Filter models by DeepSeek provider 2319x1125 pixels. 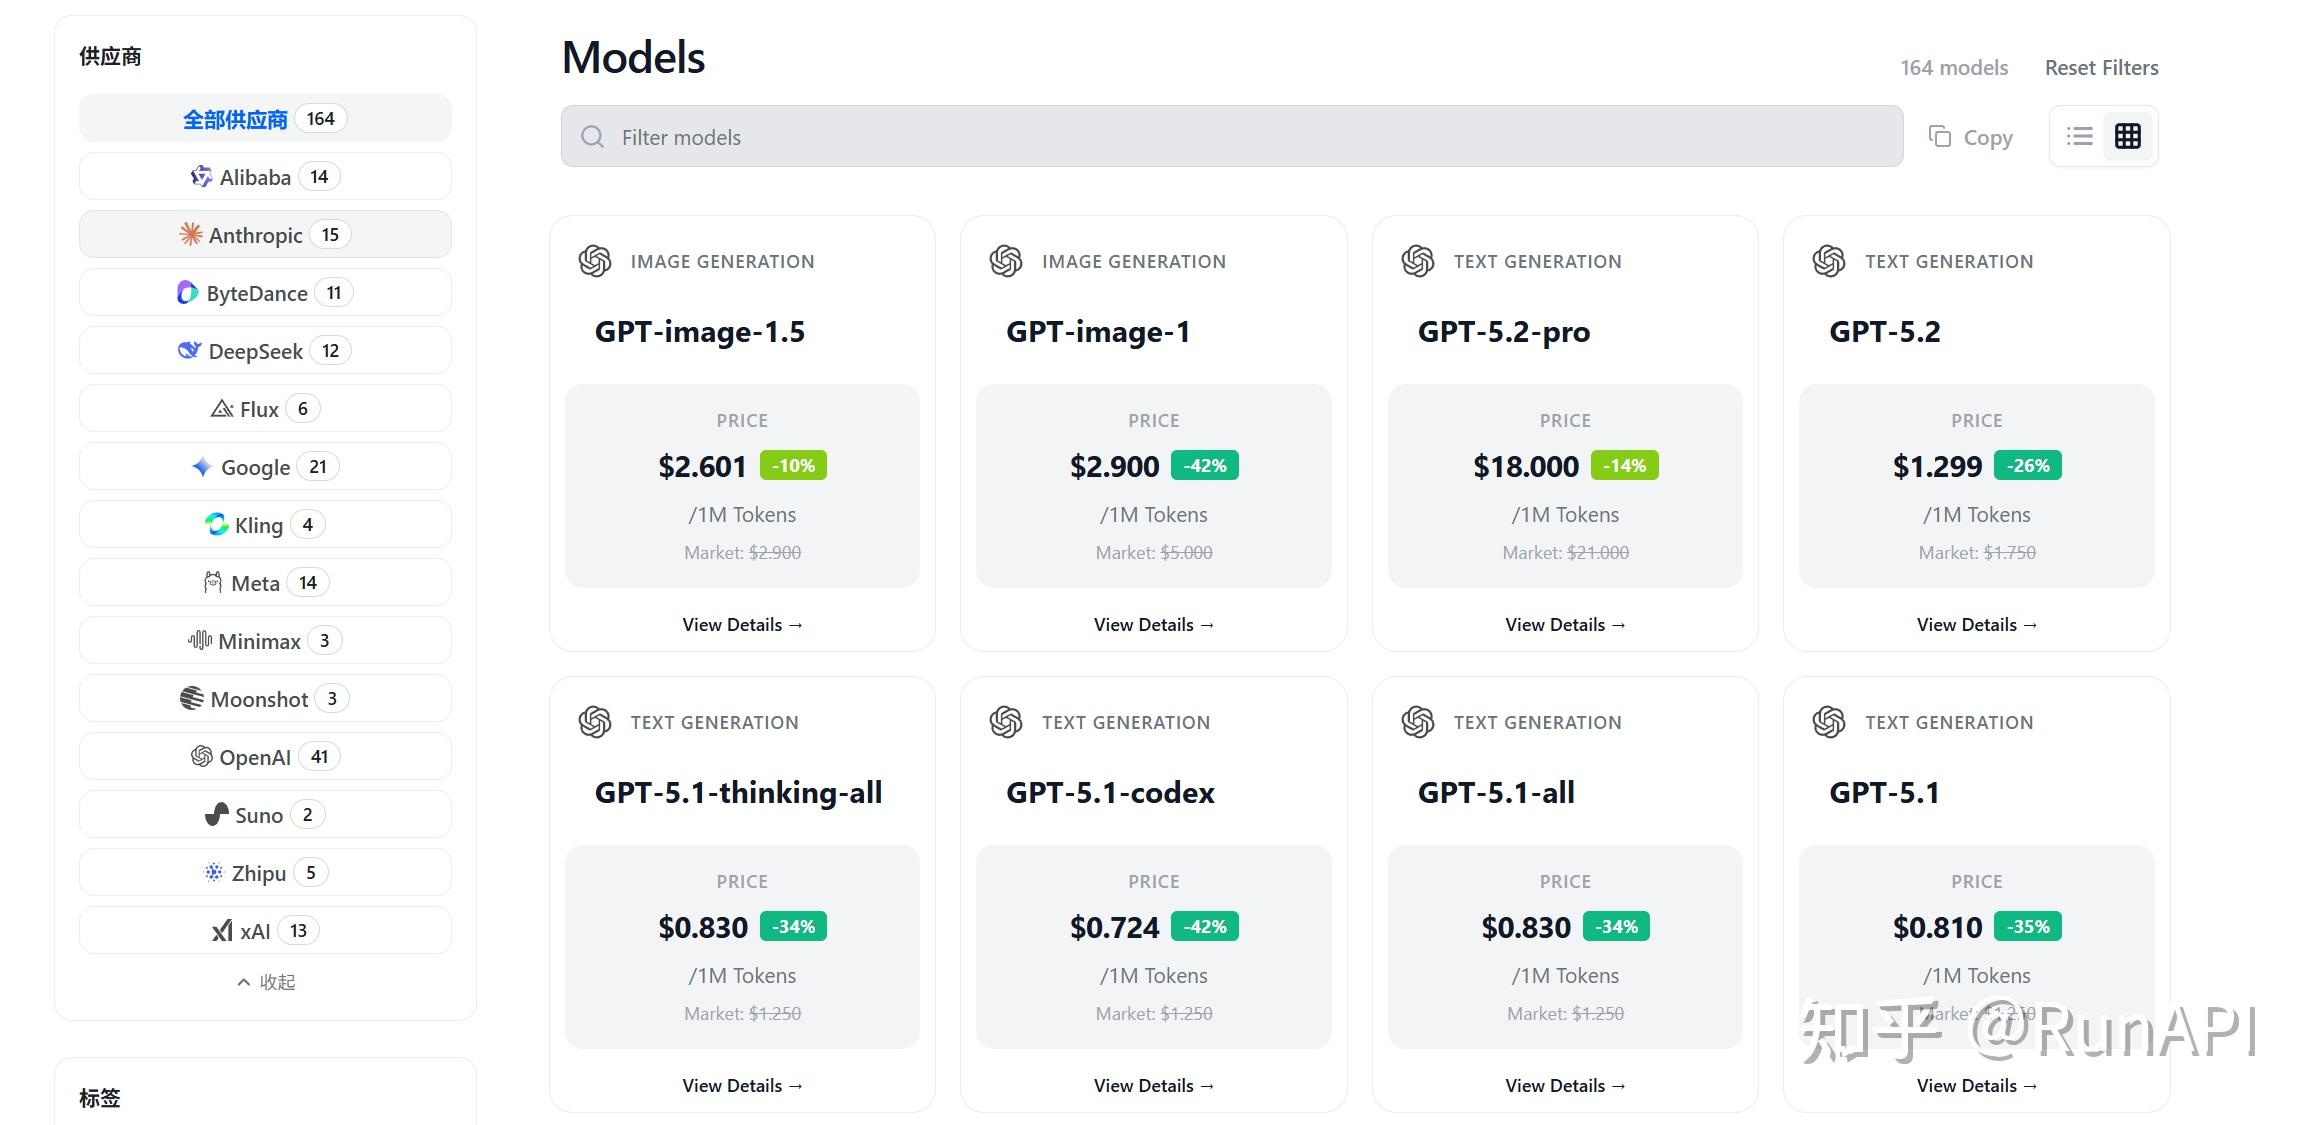265,350
